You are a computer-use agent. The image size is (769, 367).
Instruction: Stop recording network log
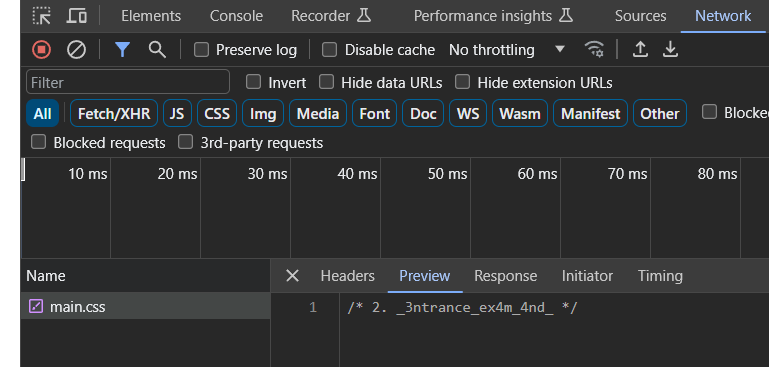click(42, 50)
